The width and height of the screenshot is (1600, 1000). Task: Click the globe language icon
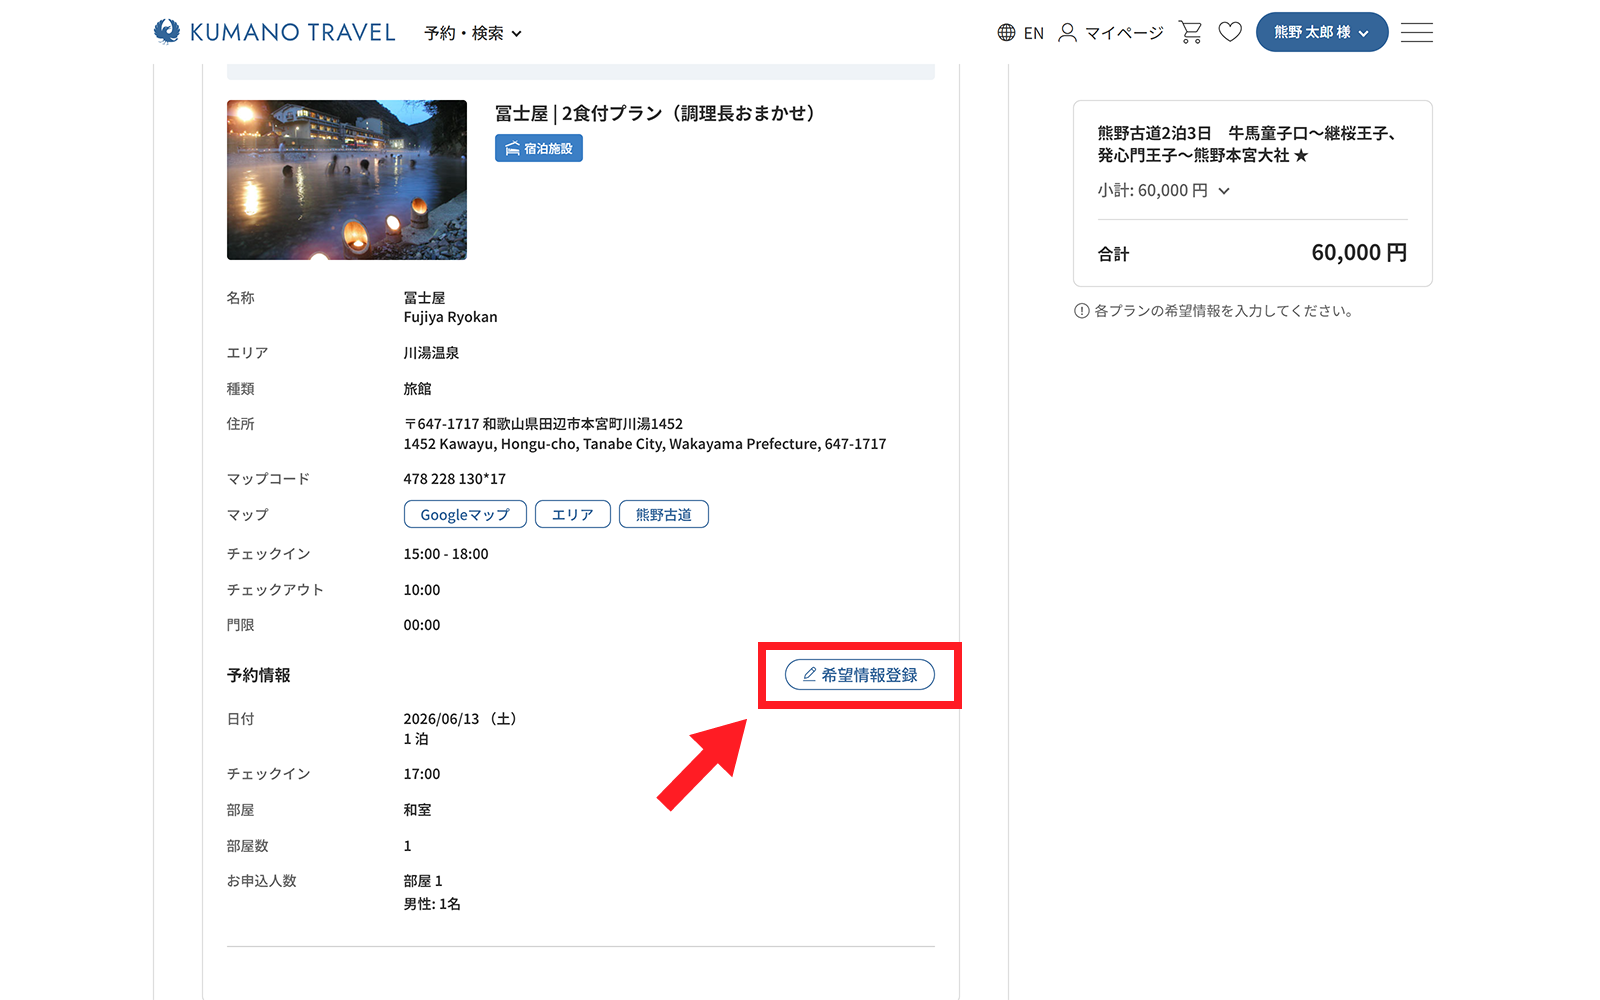1006,33
